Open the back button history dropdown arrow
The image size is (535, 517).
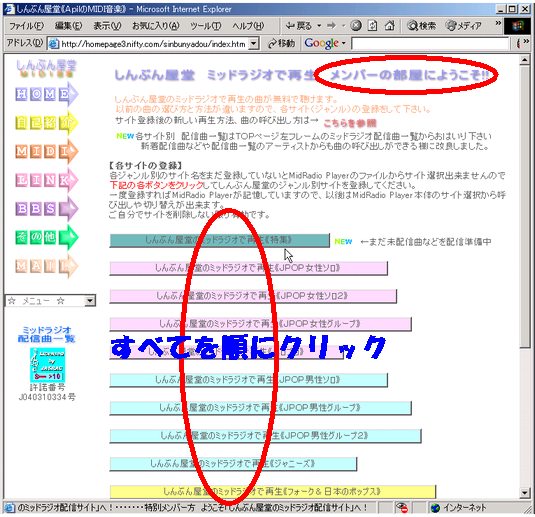(x=319, y=26)
